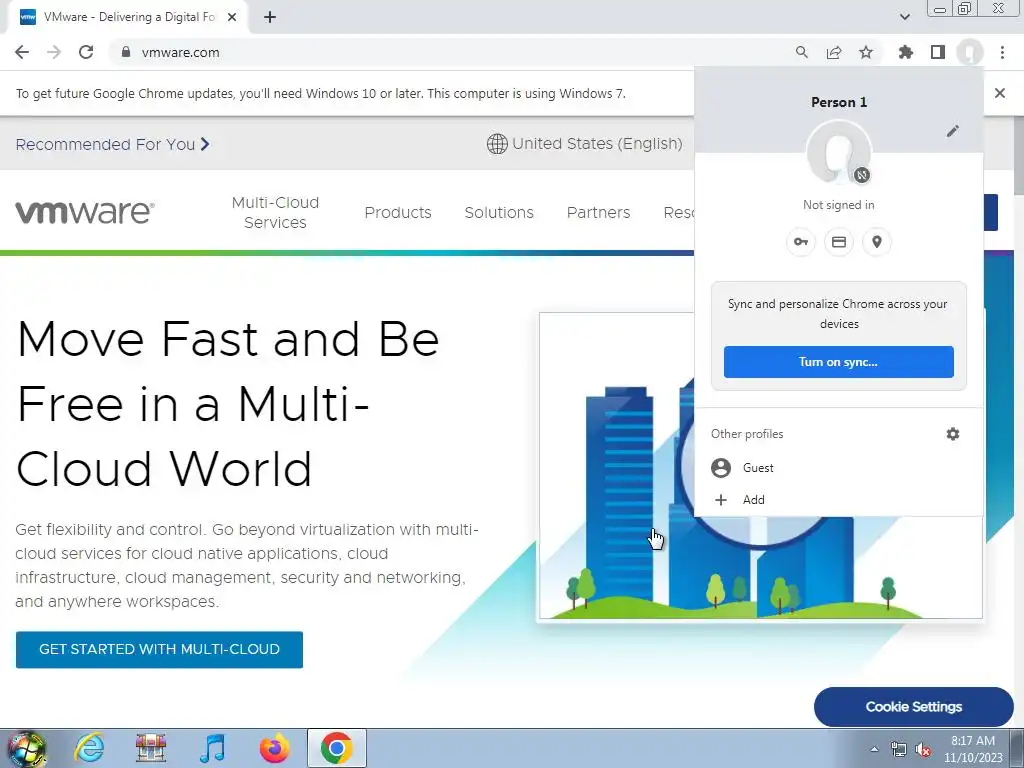Switch to the Guest profile
The height and width of the screenshot is (768, 1024).
click(839, 468)
